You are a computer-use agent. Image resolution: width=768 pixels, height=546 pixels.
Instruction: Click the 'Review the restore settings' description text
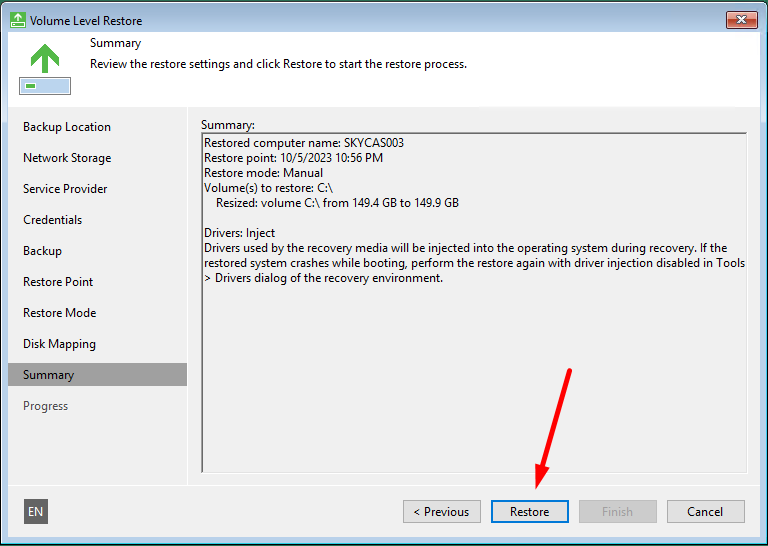point(278,64)
